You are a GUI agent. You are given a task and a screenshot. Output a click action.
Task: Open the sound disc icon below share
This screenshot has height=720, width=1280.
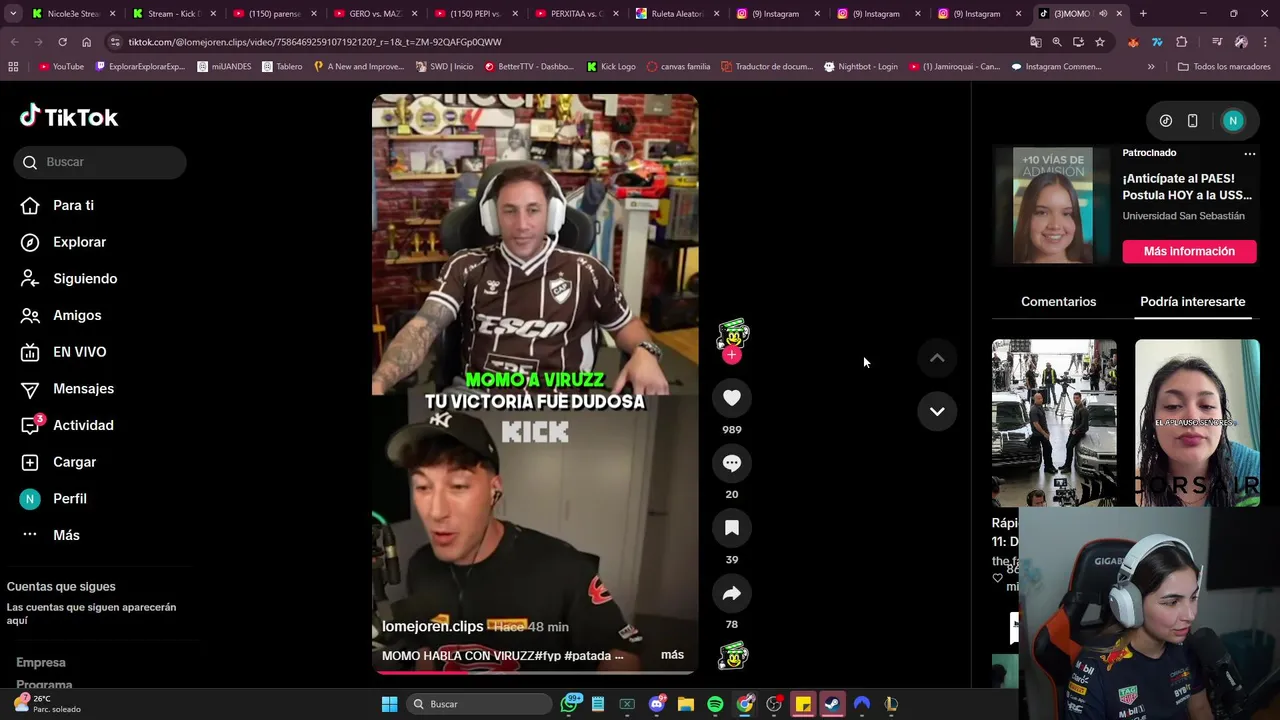click(733, 655)
